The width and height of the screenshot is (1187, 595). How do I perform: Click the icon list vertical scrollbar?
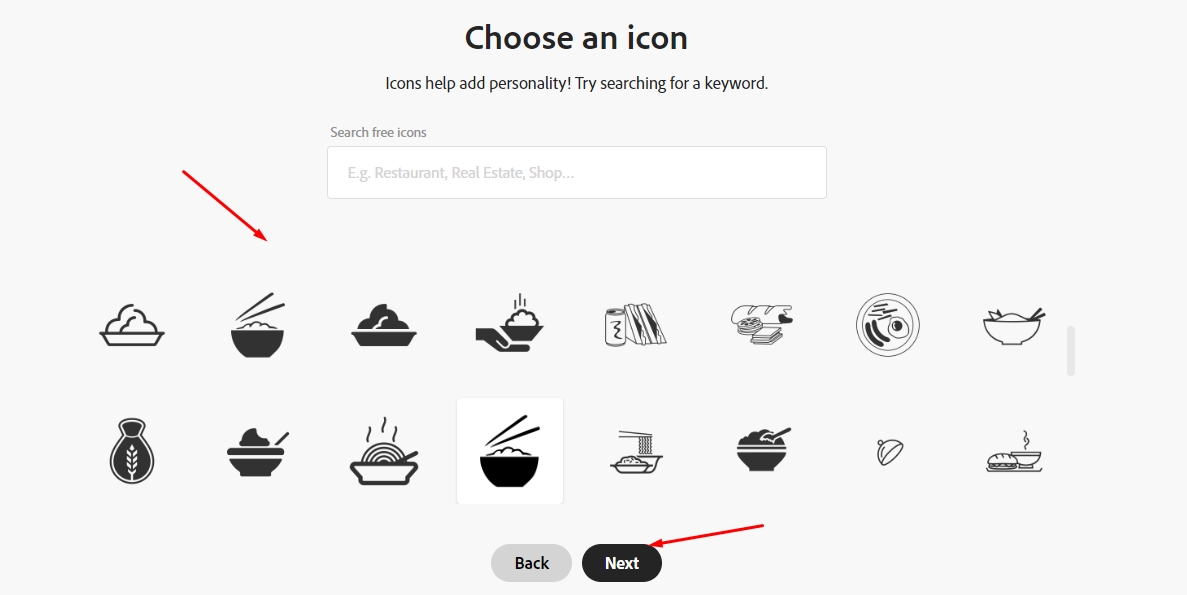(1070, 350)
